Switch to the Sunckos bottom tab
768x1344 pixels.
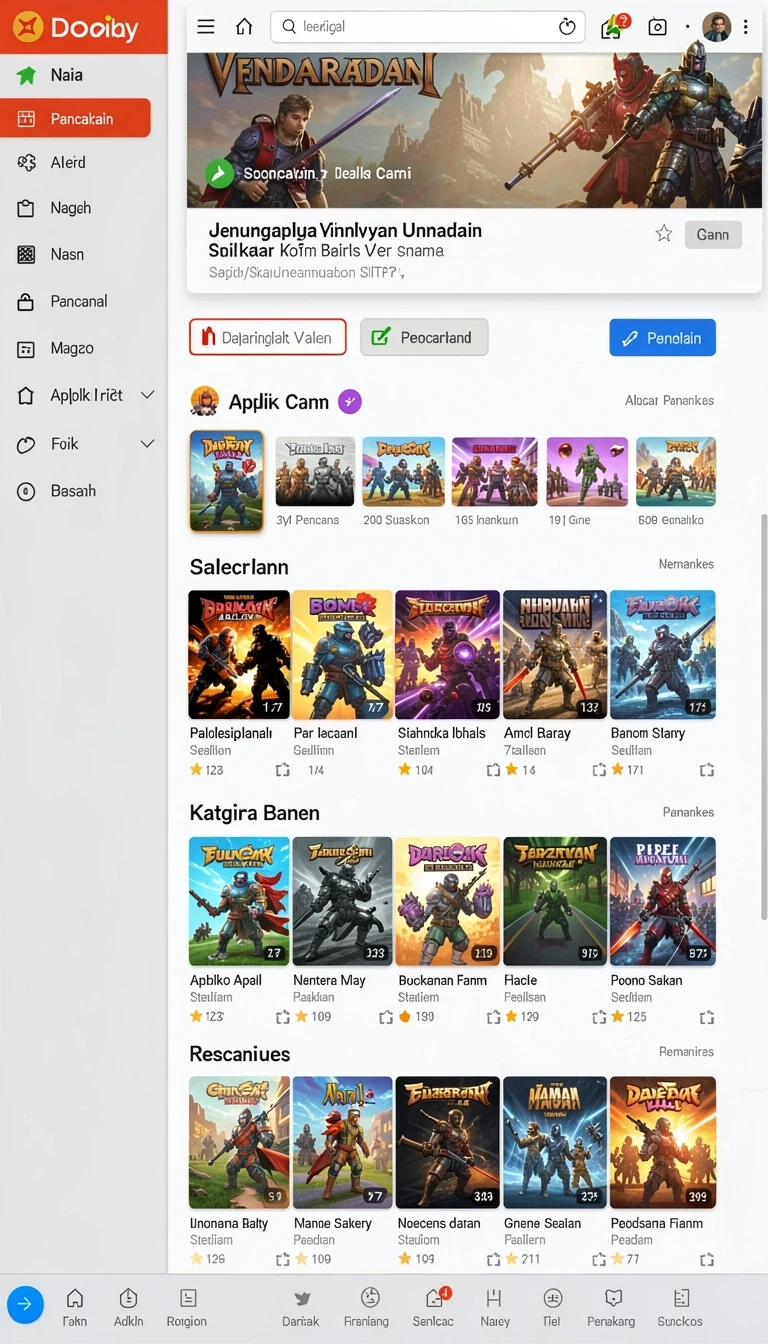click(x=680, y=1307)
